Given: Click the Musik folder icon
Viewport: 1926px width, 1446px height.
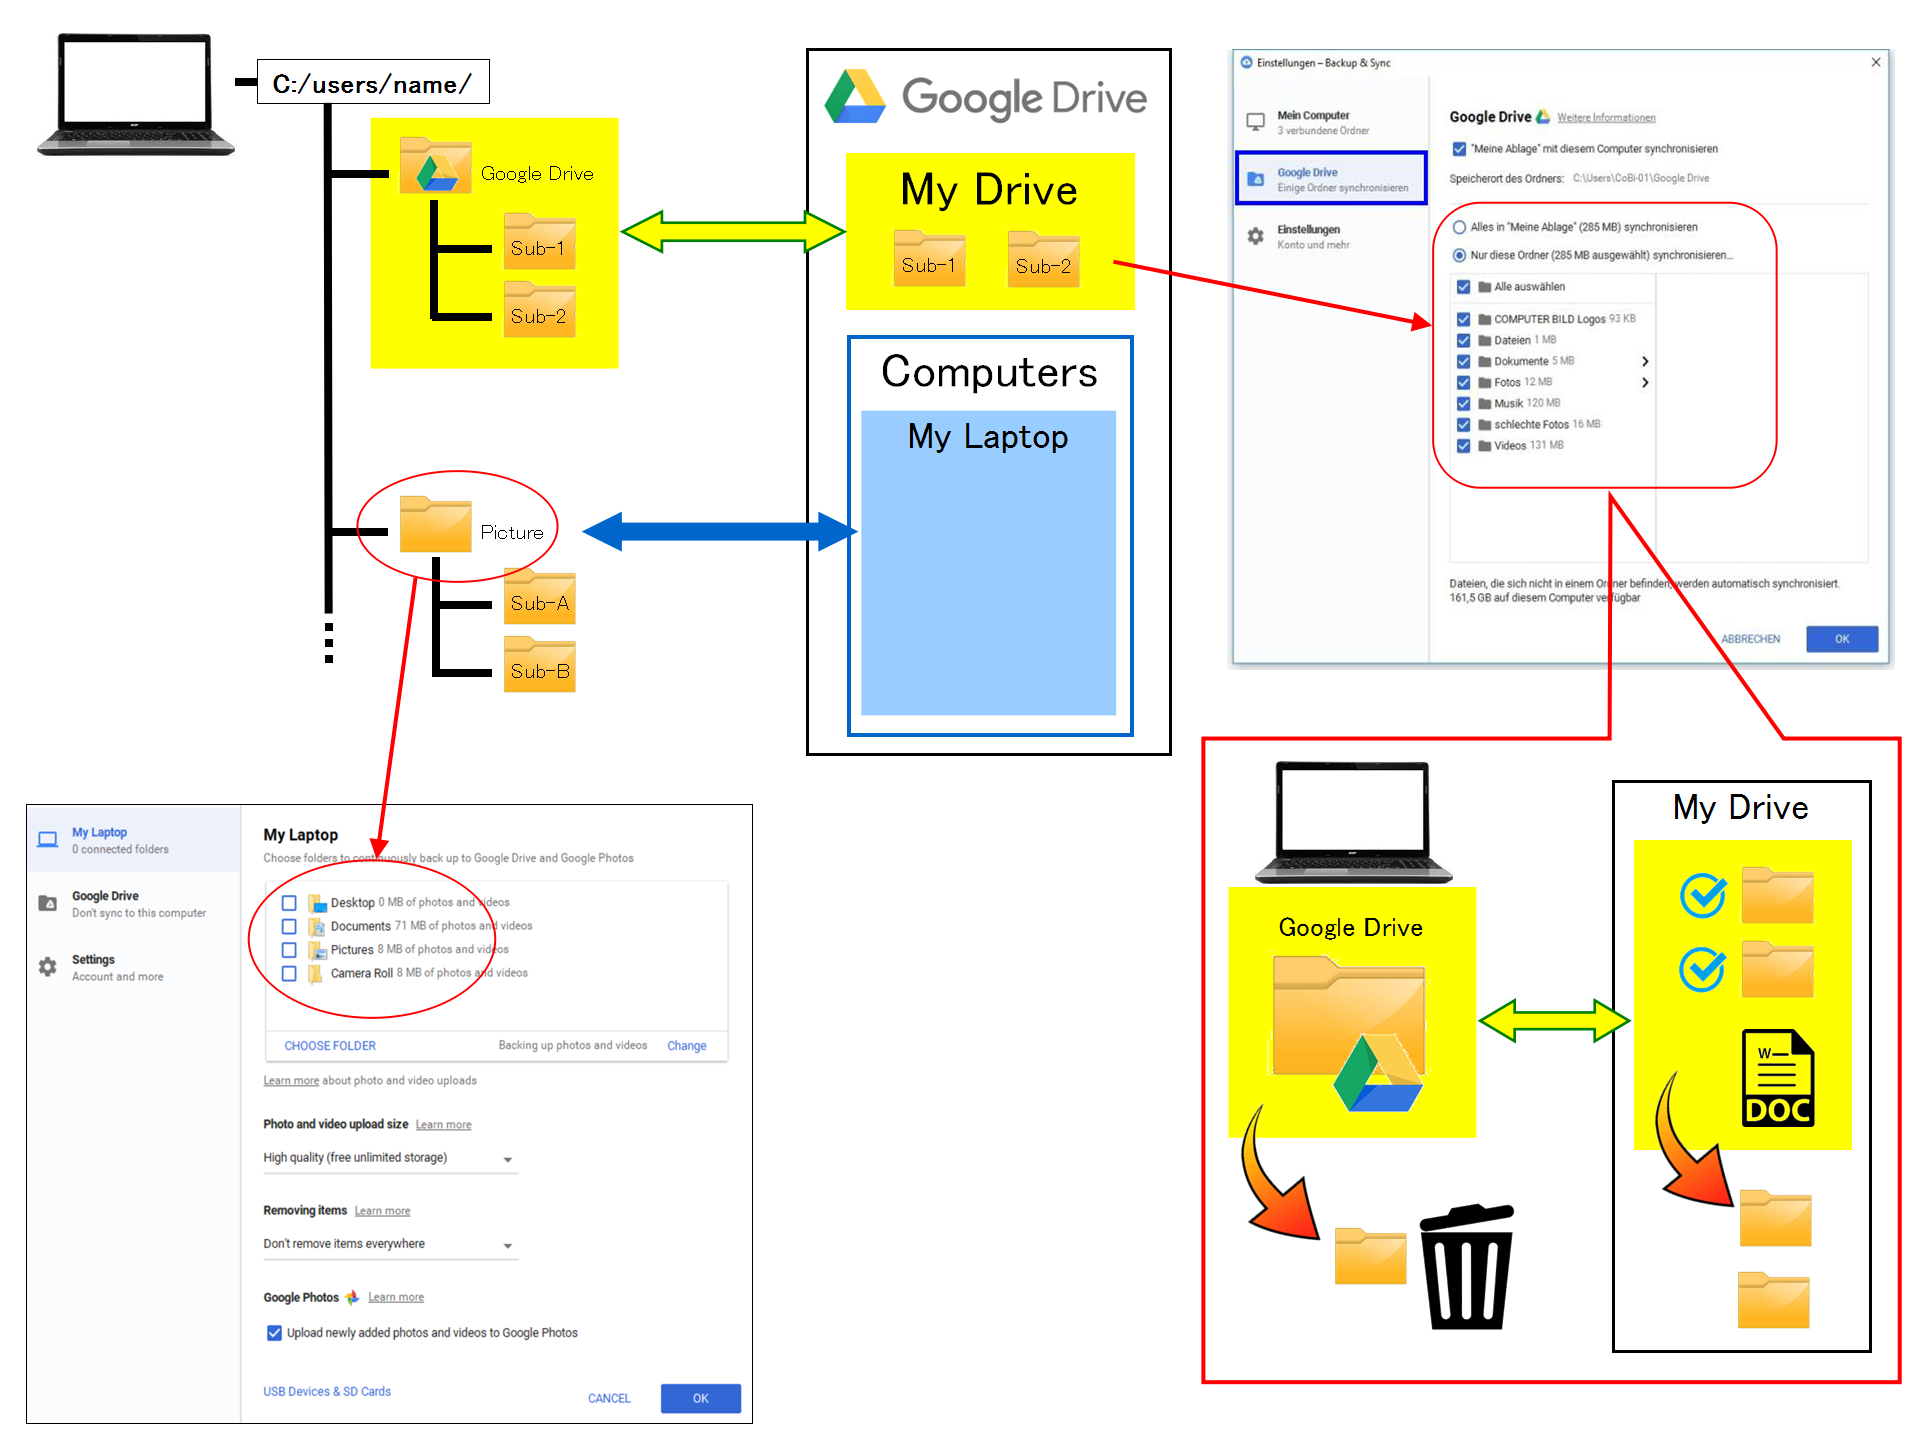Looking at the screenshot, I should (x=1485, y=403).
